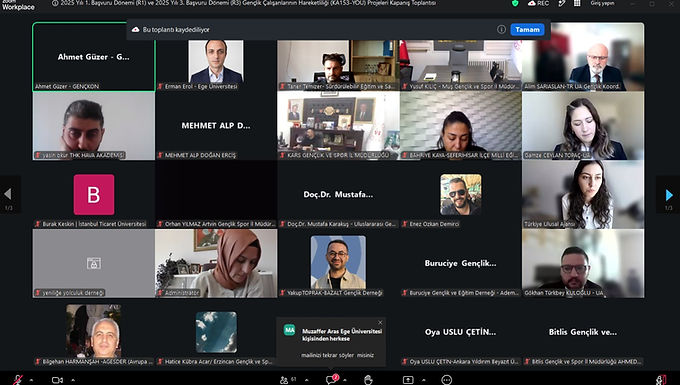This screenshot has width=680, height=385.
Task: Select Bitlis Gençlik ve Spor tile
Action: (x=583, y=332)
